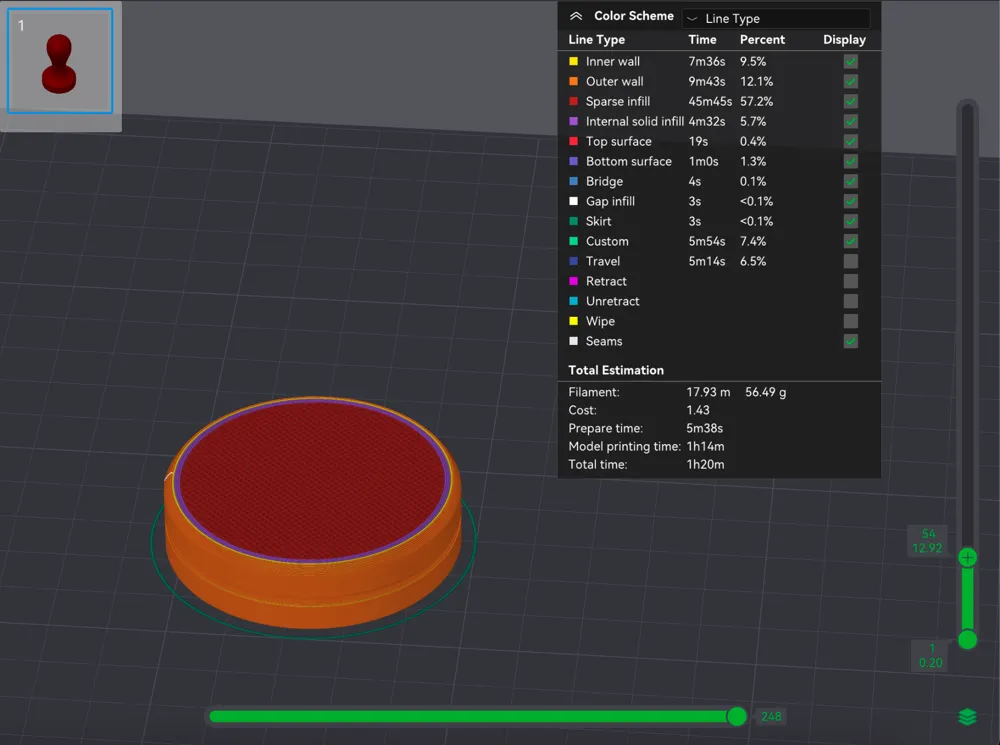
Task: Enable the Wipe display checkbox
Action: (x=850, y=321)
